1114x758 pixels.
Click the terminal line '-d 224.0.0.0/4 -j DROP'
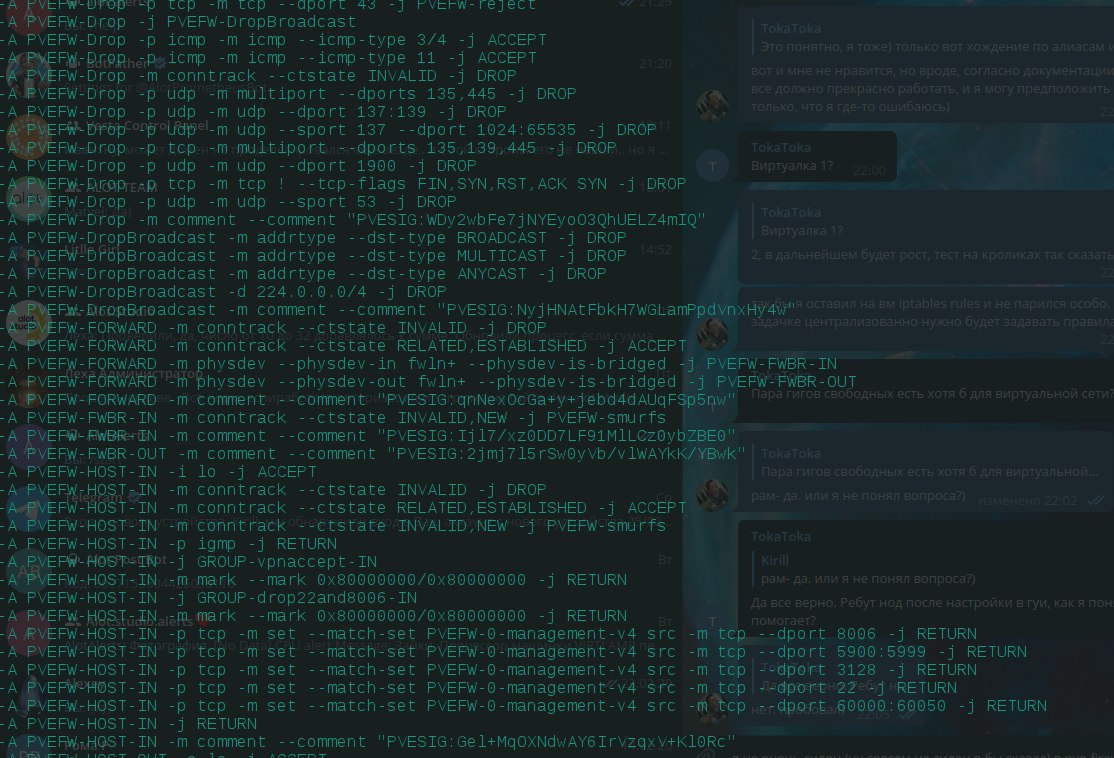click(x=224, y=292)
